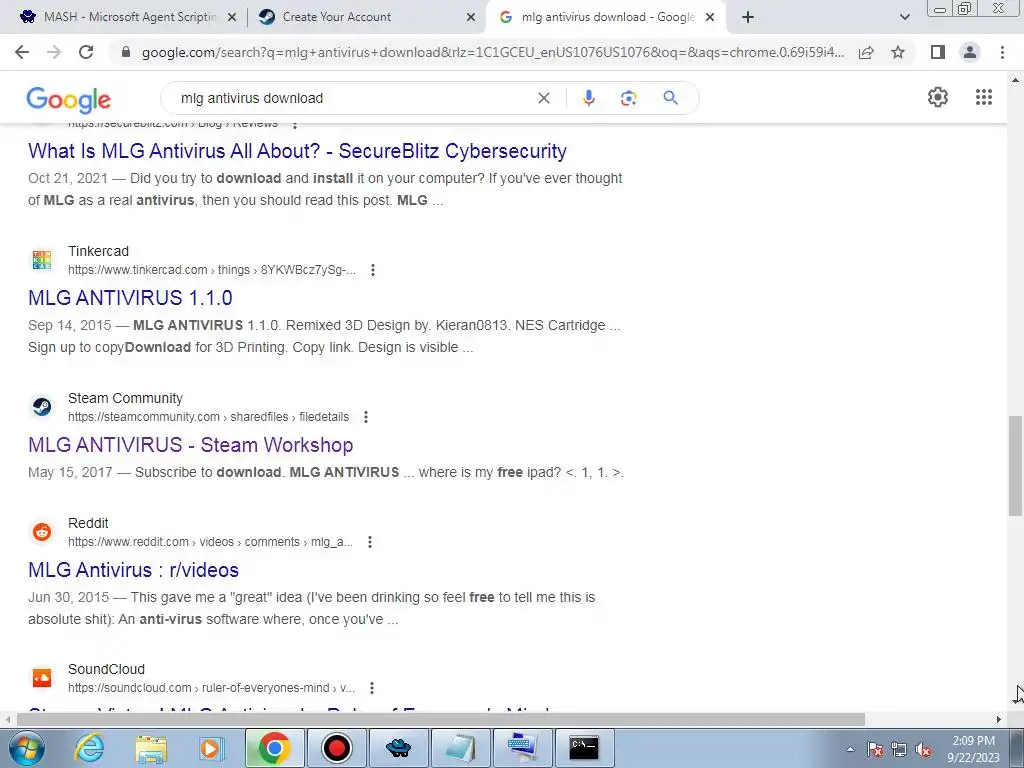
Task: Click the muted volume tray icon
Action: (x=923, y=749)
